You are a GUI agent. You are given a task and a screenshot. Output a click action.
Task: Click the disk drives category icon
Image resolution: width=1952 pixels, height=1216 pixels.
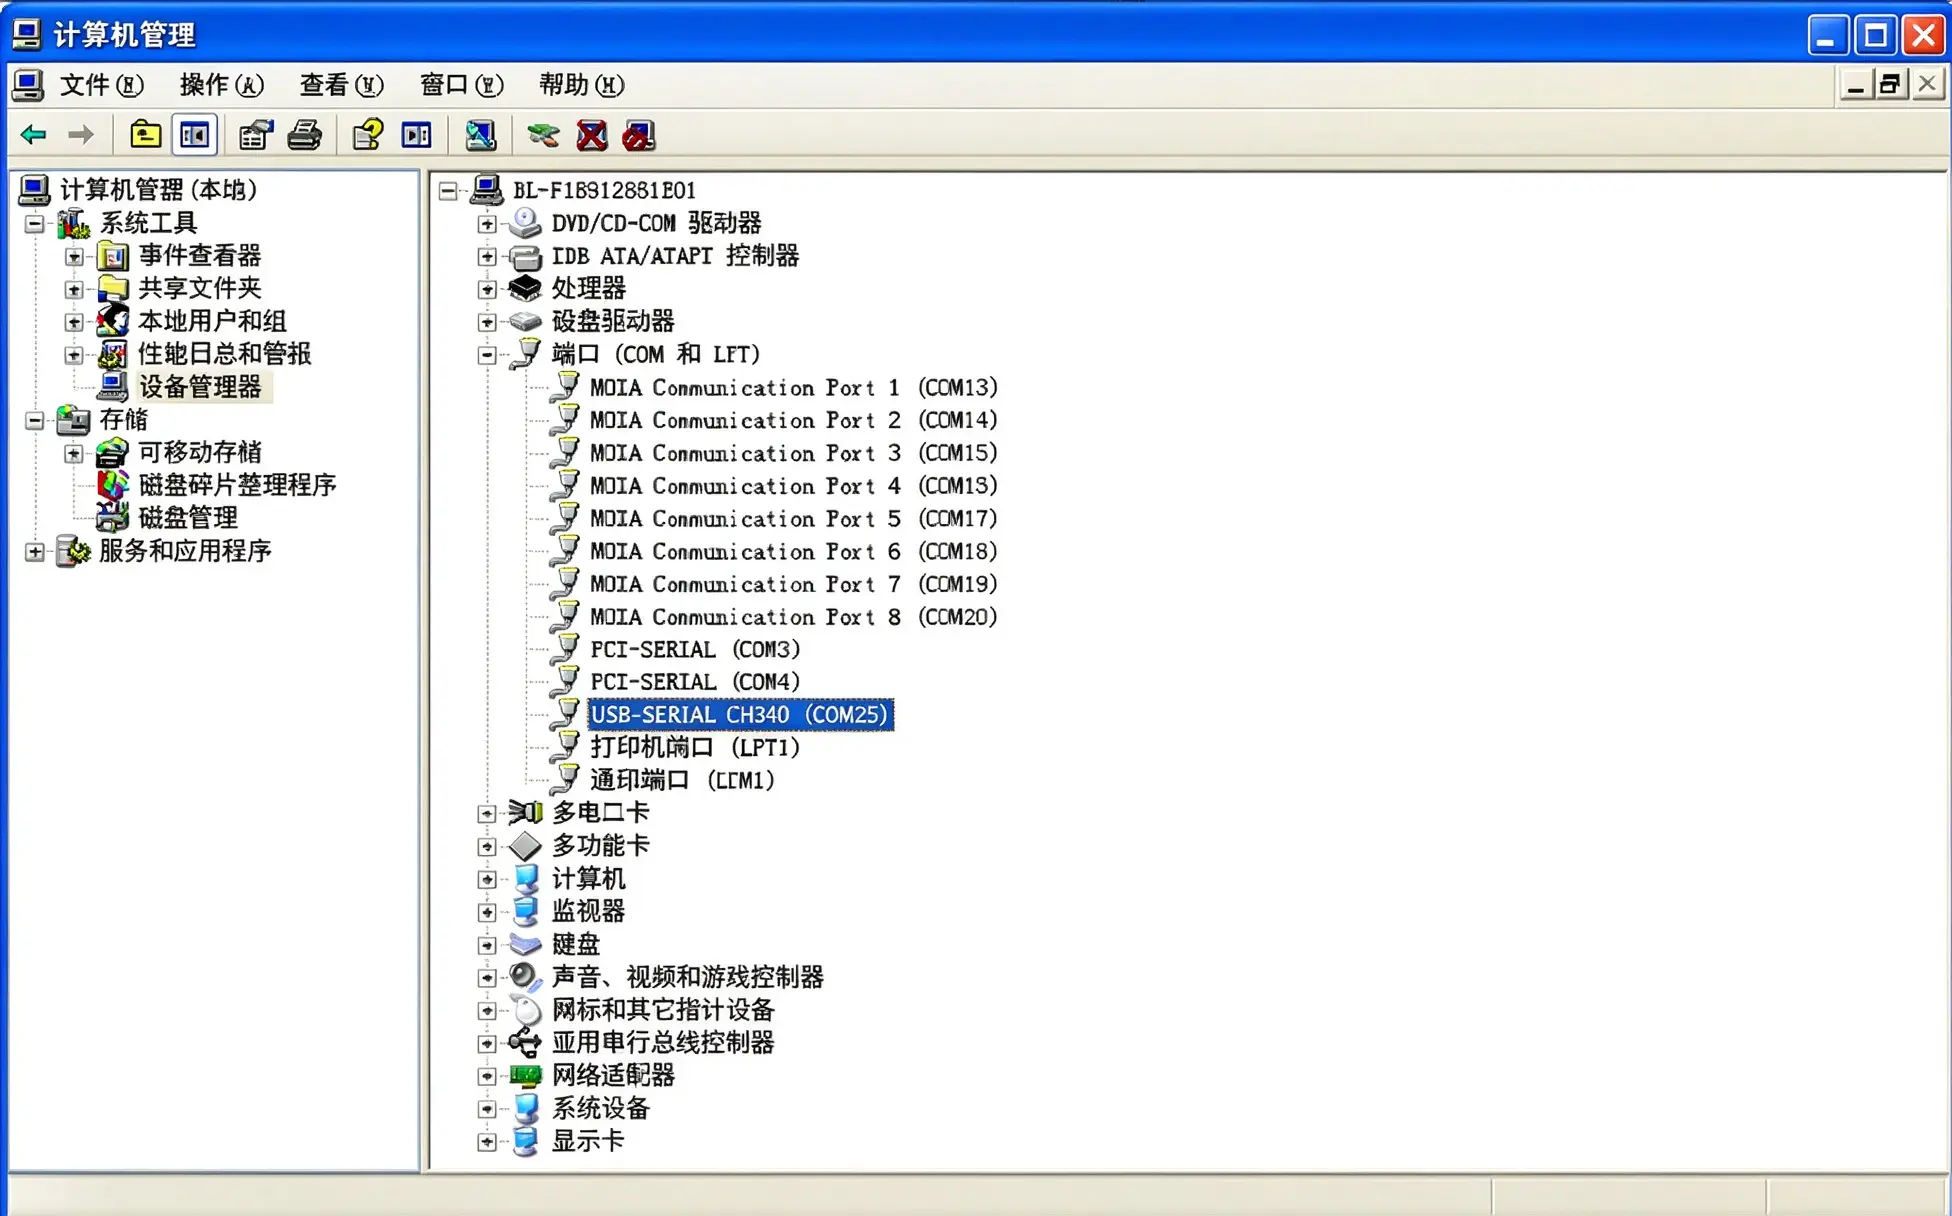pos(525,321)
